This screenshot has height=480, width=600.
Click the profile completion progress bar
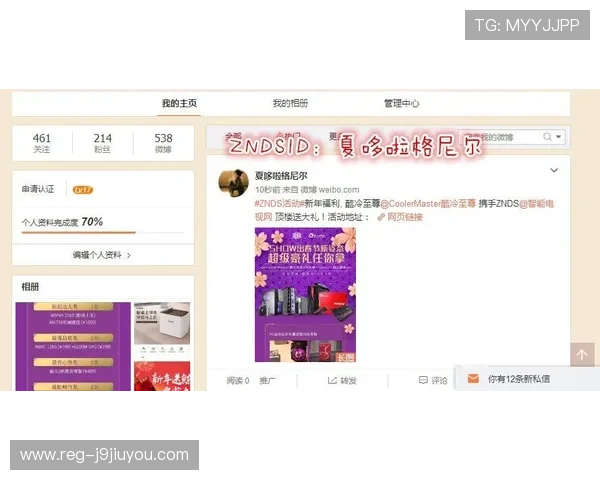103,232
